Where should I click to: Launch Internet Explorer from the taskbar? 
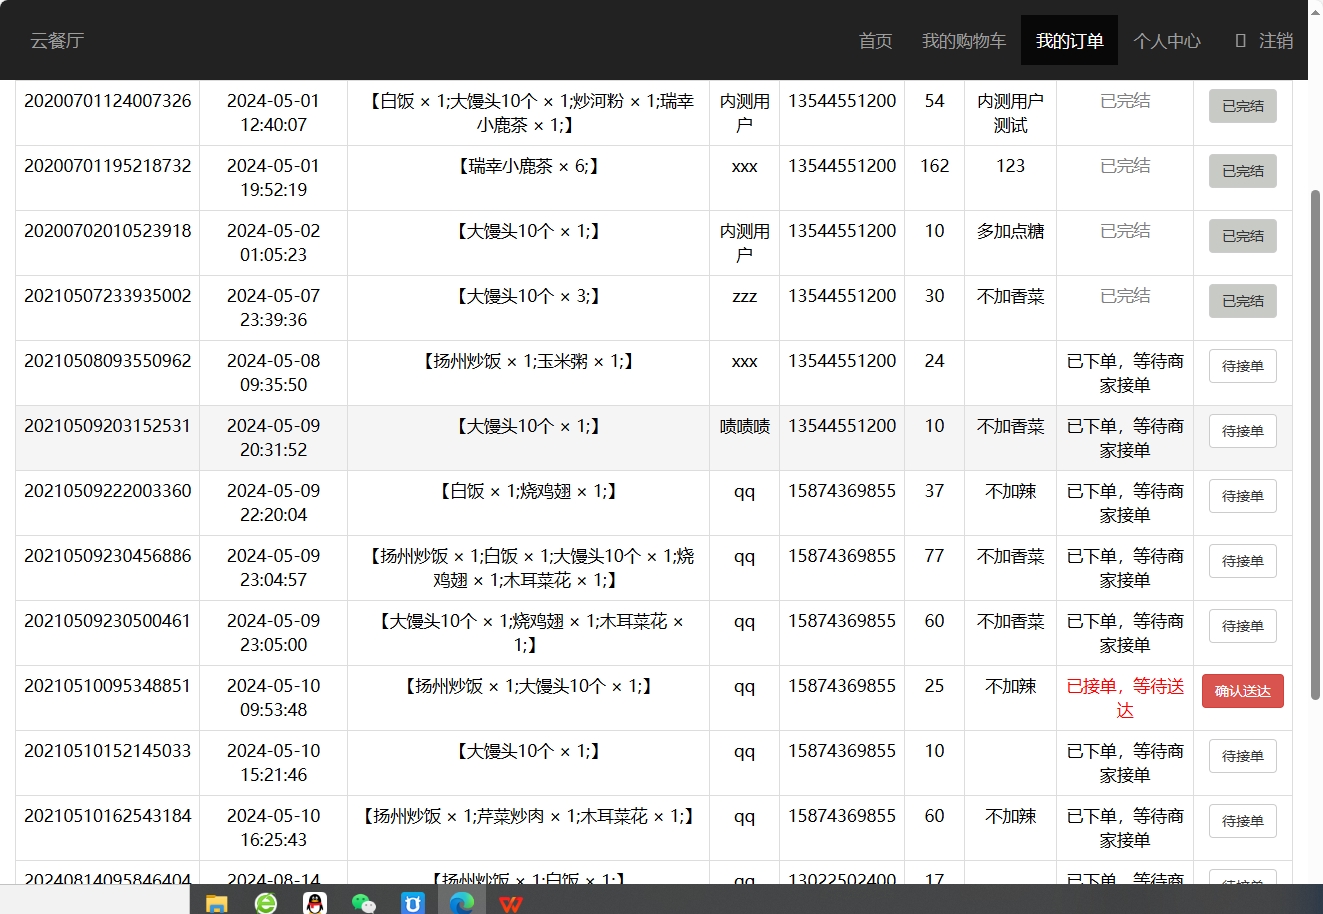(x=264, y=903)
